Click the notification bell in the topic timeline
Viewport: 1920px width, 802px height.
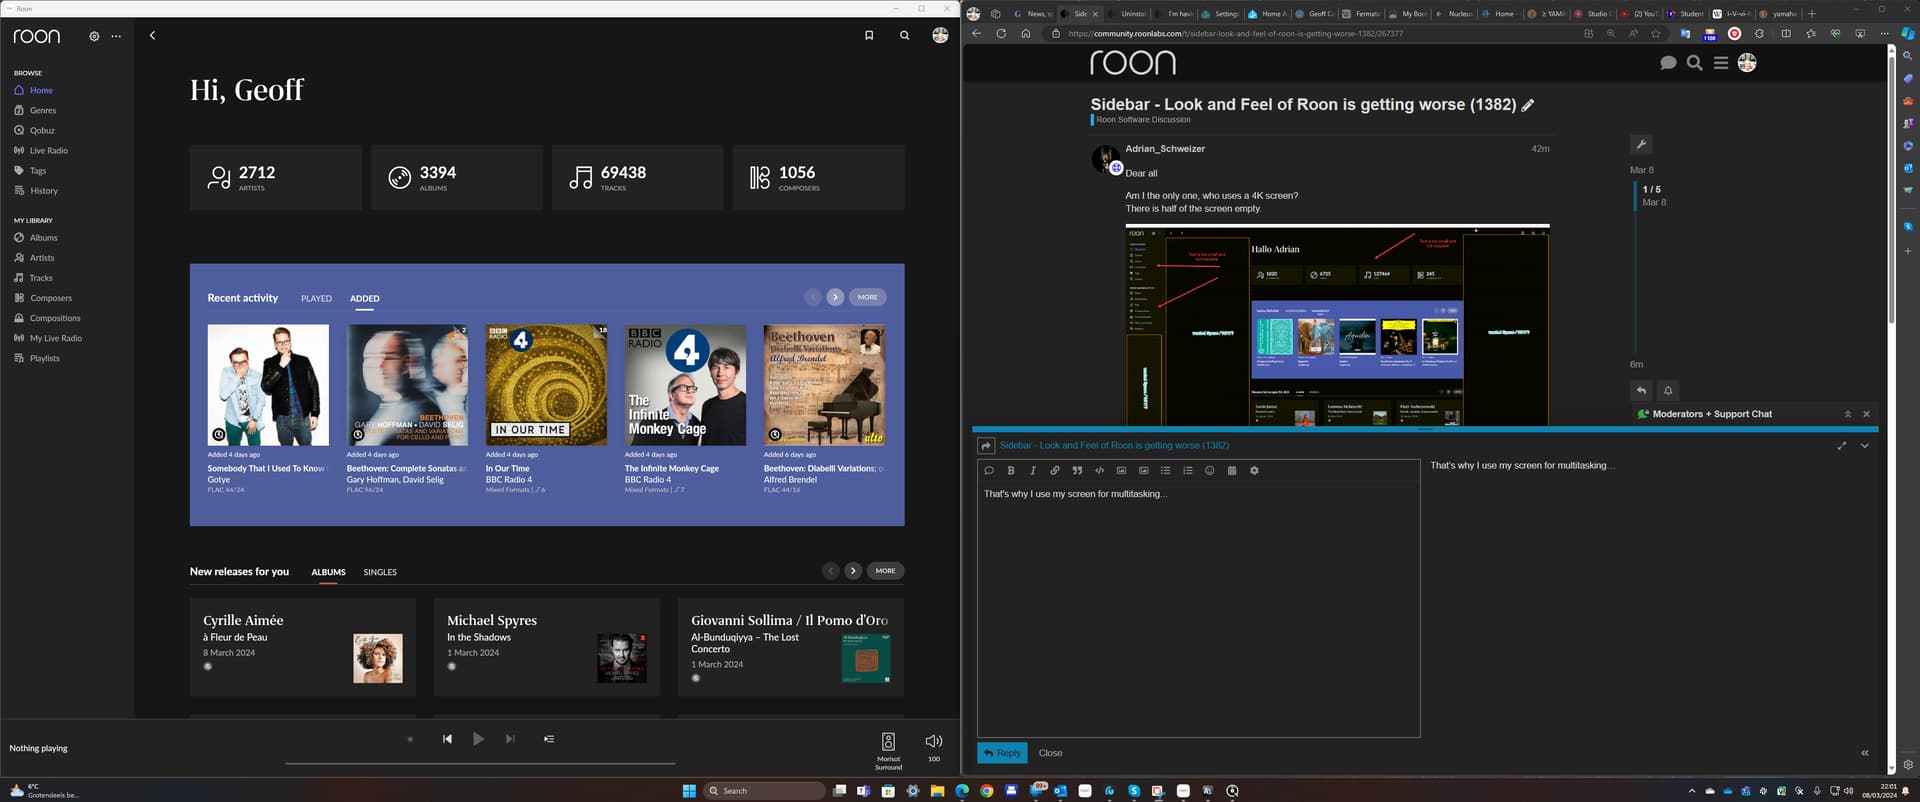[x=1668, y=391]
